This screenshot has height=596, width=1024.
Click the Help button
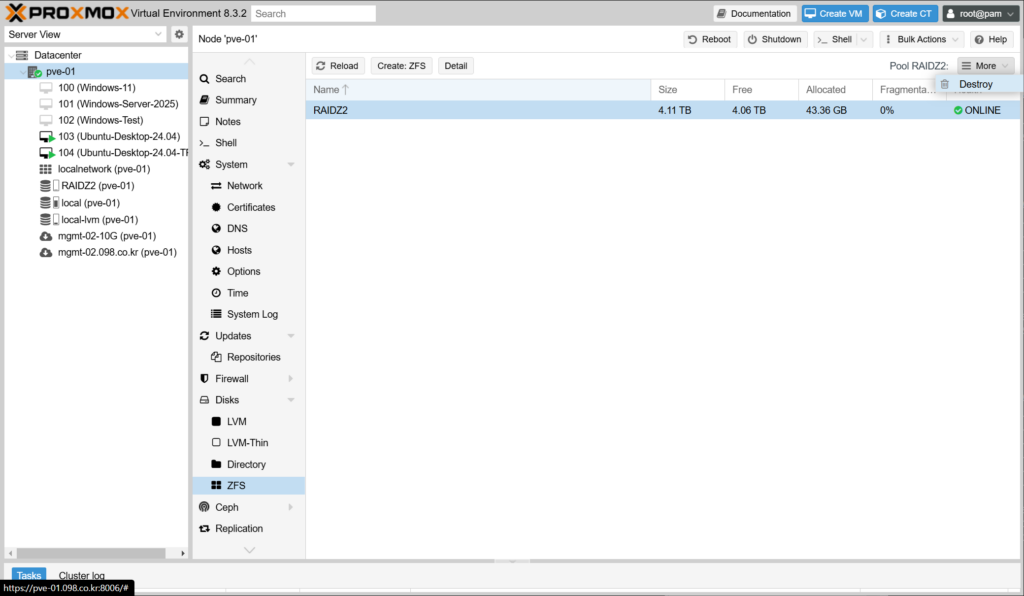tap(990, 39)
